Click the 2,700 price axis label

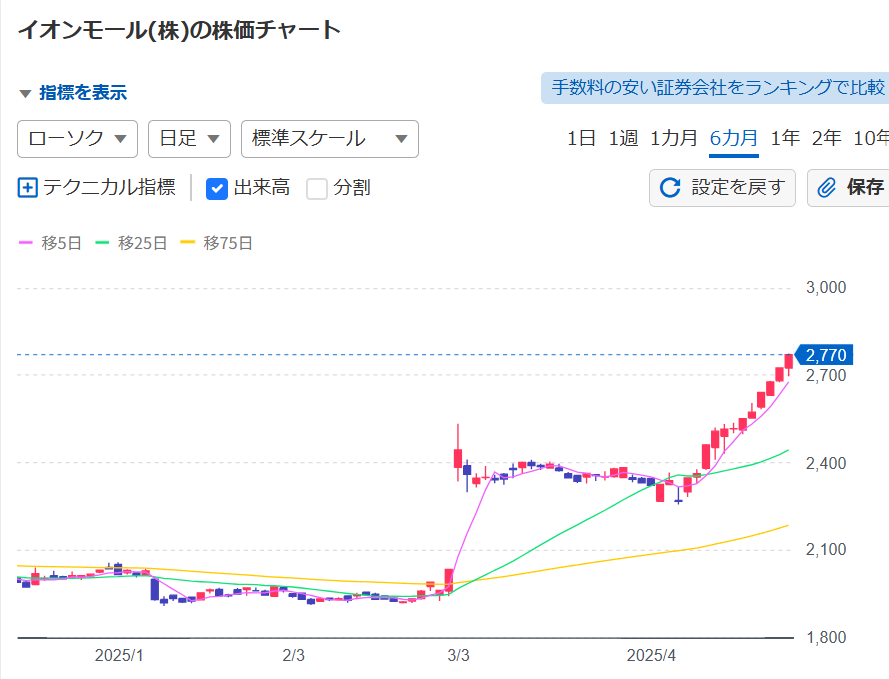826,376
